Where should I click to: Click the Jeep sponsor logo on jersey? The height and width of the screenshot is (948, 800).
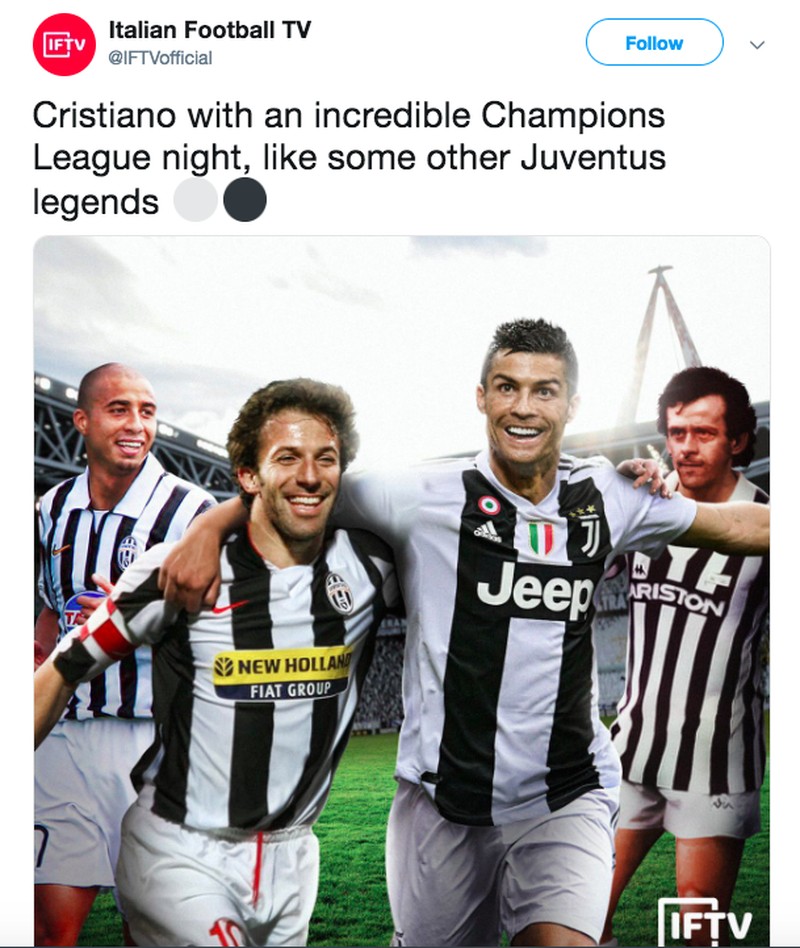coord(535,588)
